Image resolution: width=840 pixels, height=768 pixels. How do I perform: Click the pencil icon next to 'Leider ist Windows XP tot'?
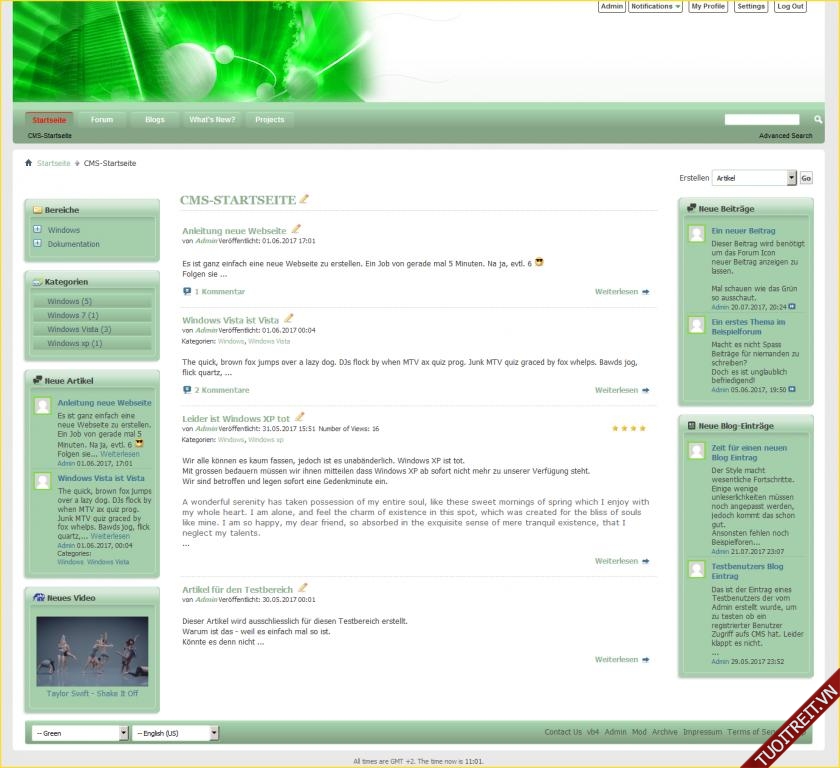pyautogui.click(x=299, y=417)
